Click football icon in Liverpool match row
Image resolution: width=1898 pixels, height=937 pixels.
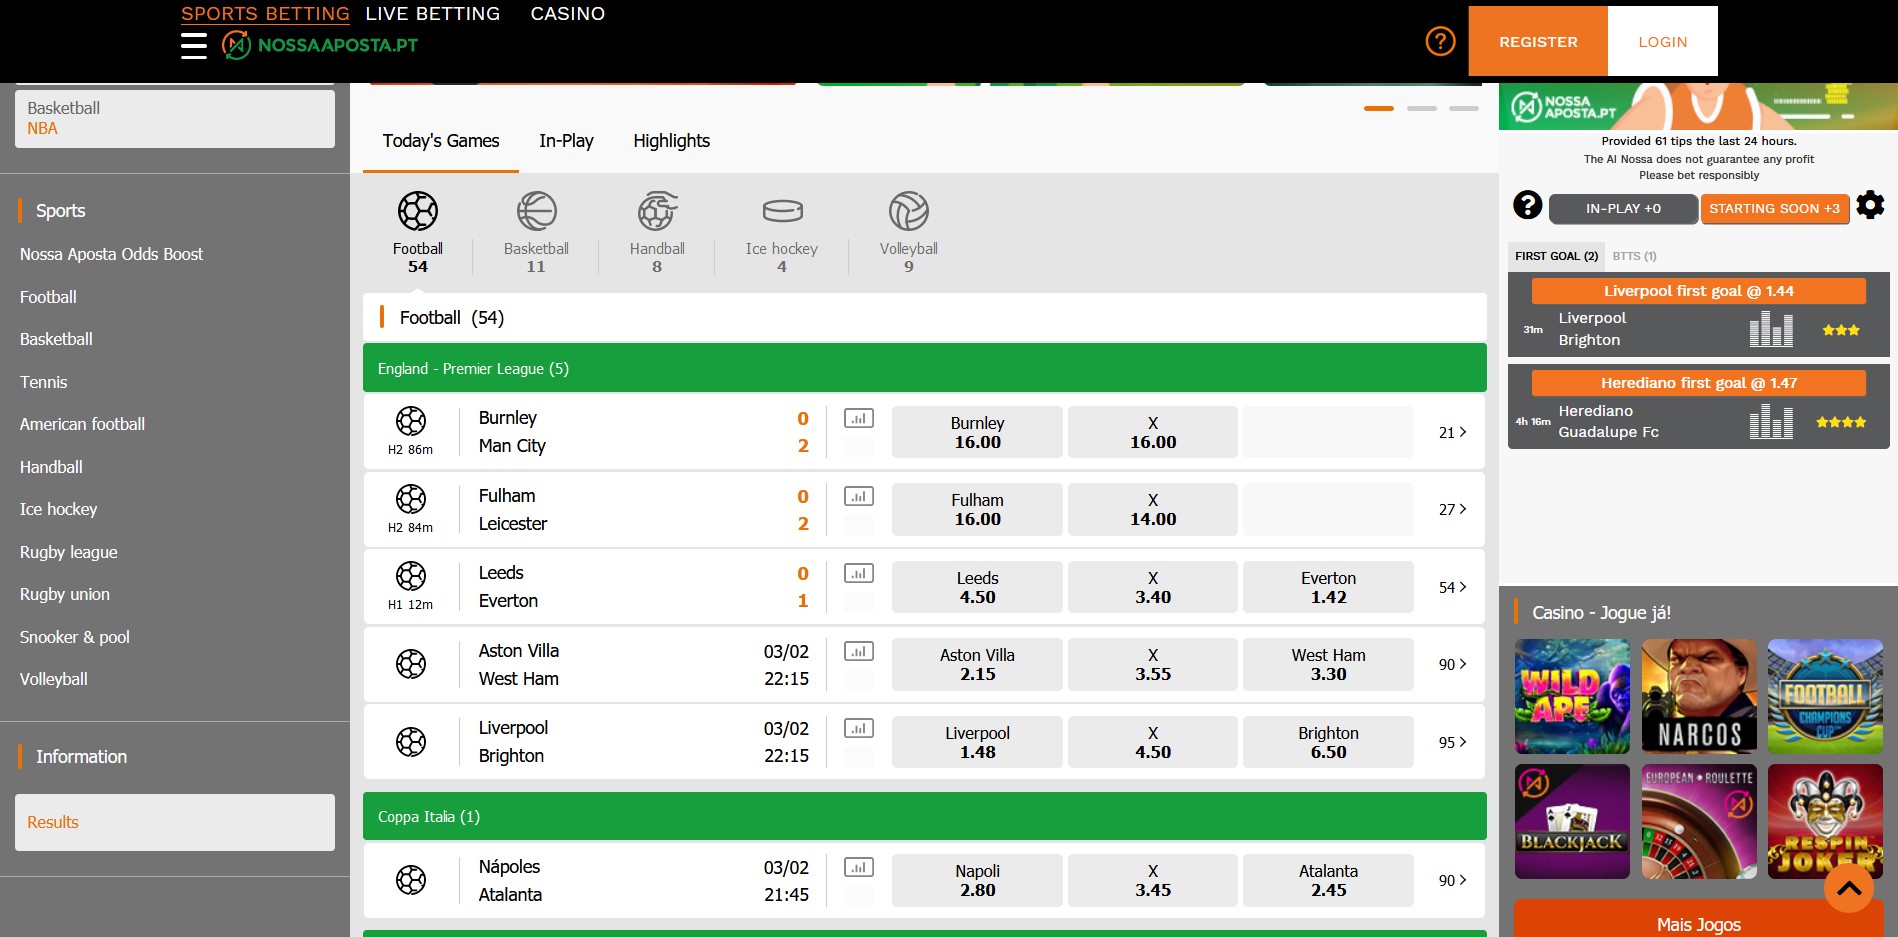(x=411, y=742)
